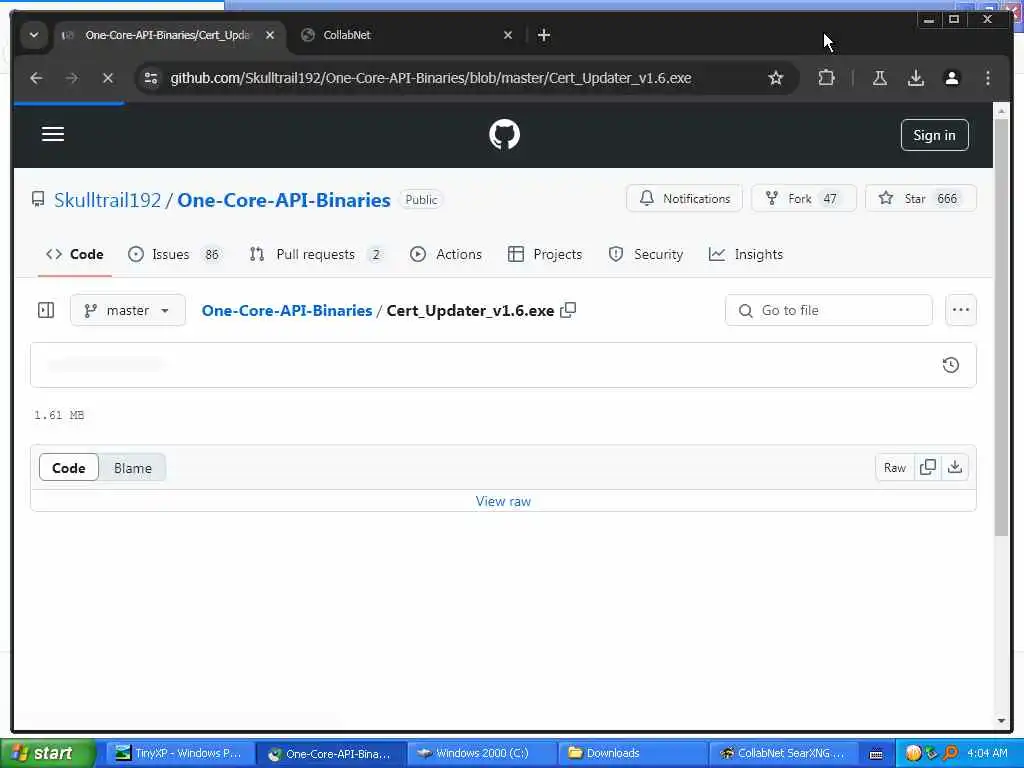This screenshot has height=768, width=1024.
Task: Open the browser profile icon
Action: coord(952,78)
